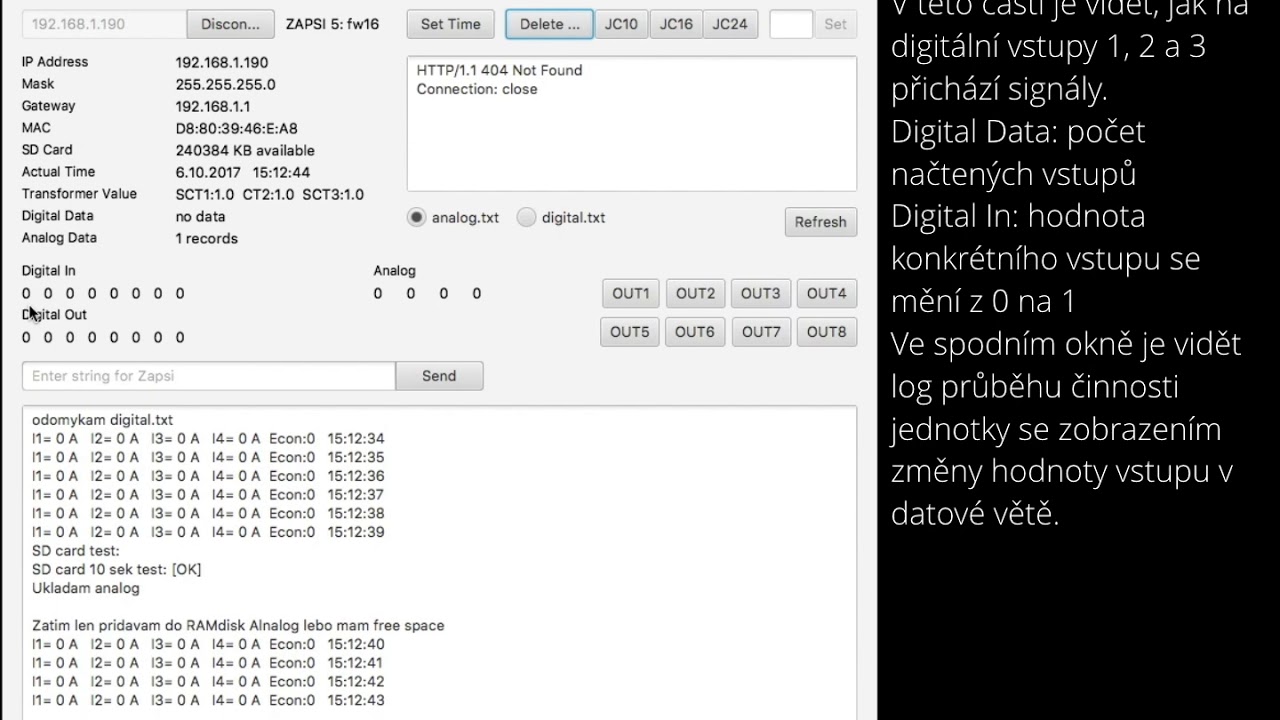Click the greyed Set button
This screenshot has height=720, width=1280.
click(x=835, y=24)
